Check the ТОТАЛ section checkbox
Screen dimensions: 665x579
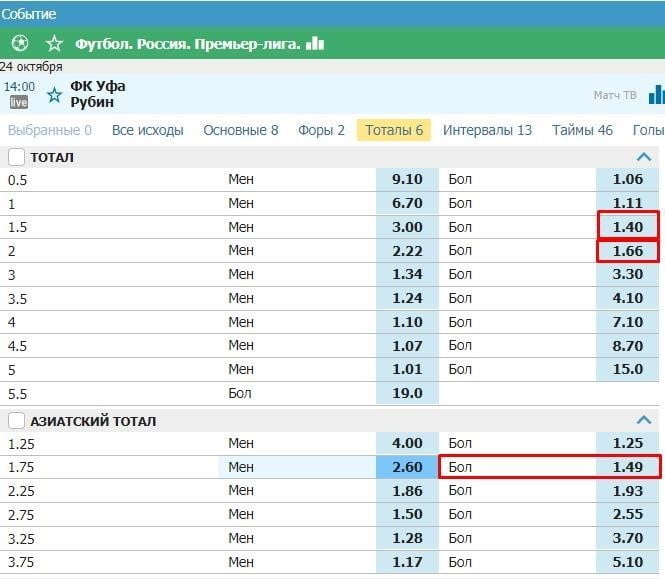(16, 157)
